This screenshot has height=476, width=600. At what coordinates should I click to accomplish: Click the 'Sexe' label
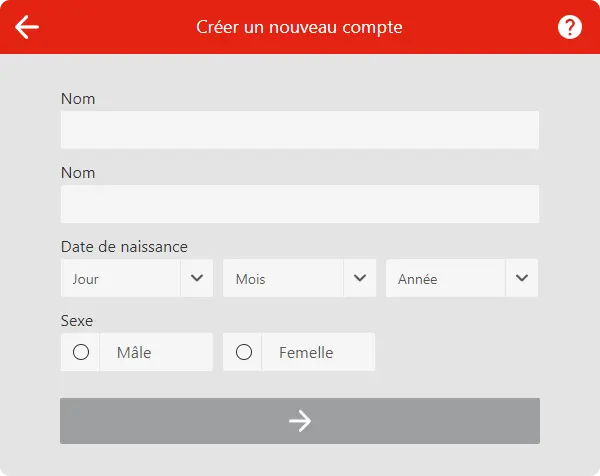(x=77, y=321)
